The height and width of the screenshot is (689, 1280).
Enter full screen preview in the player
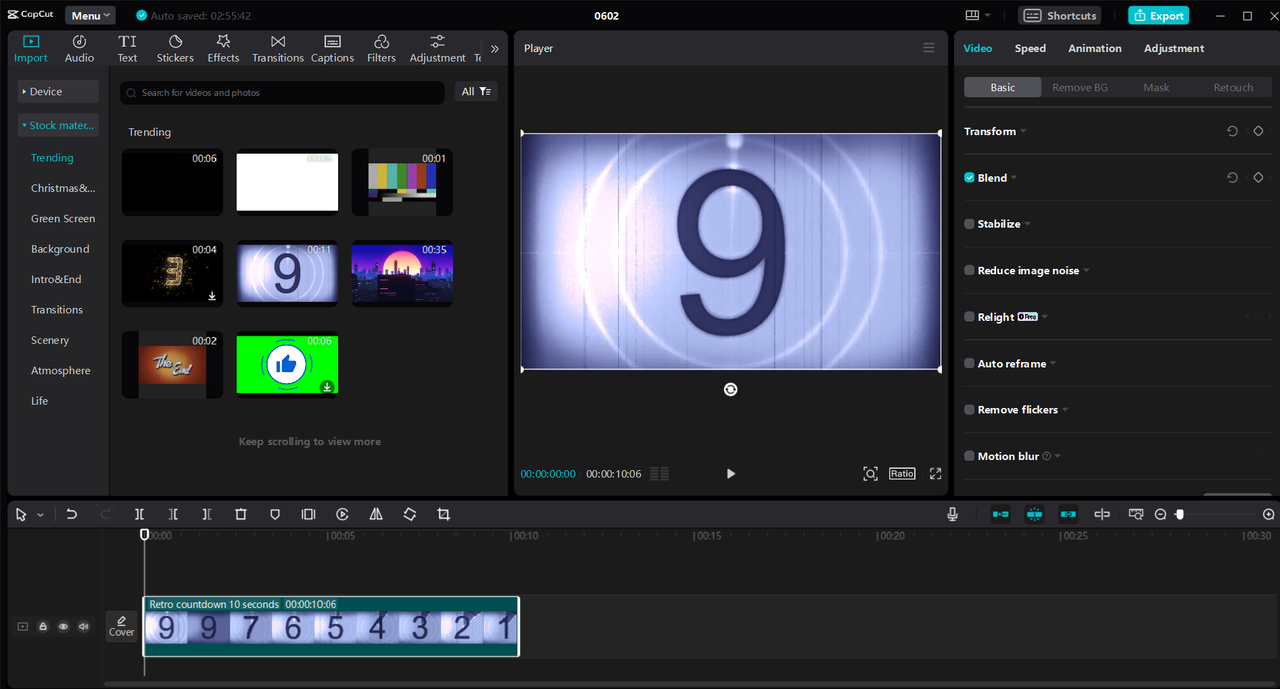pos(935,474)
